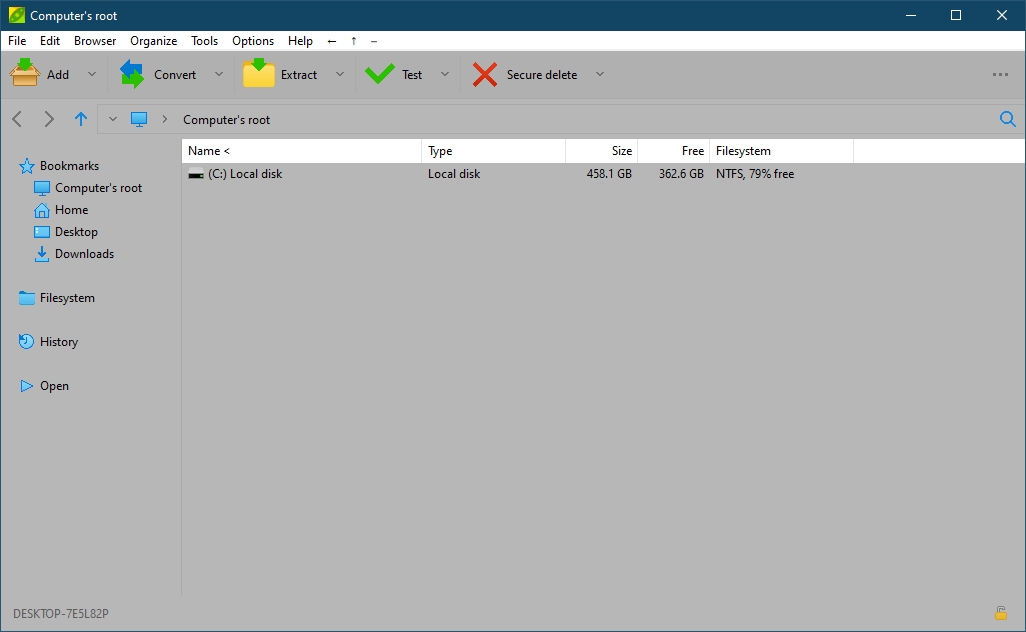Click the computer monitor icon in address bar
This screenshot has width=1026, height=632.
point(138,119)
